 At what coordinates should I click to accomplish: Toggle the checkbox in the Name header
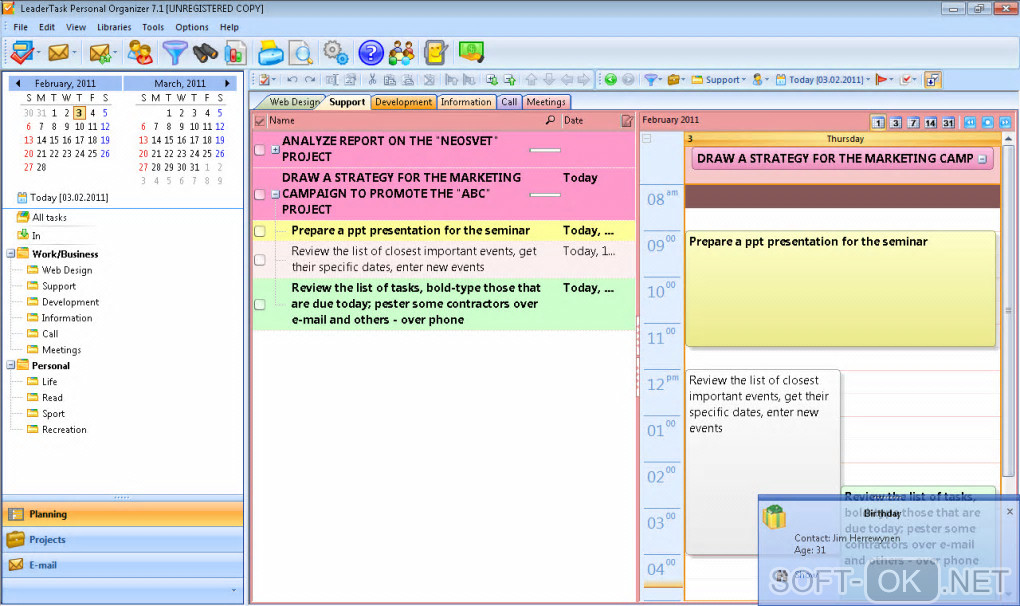coord(260,121)
